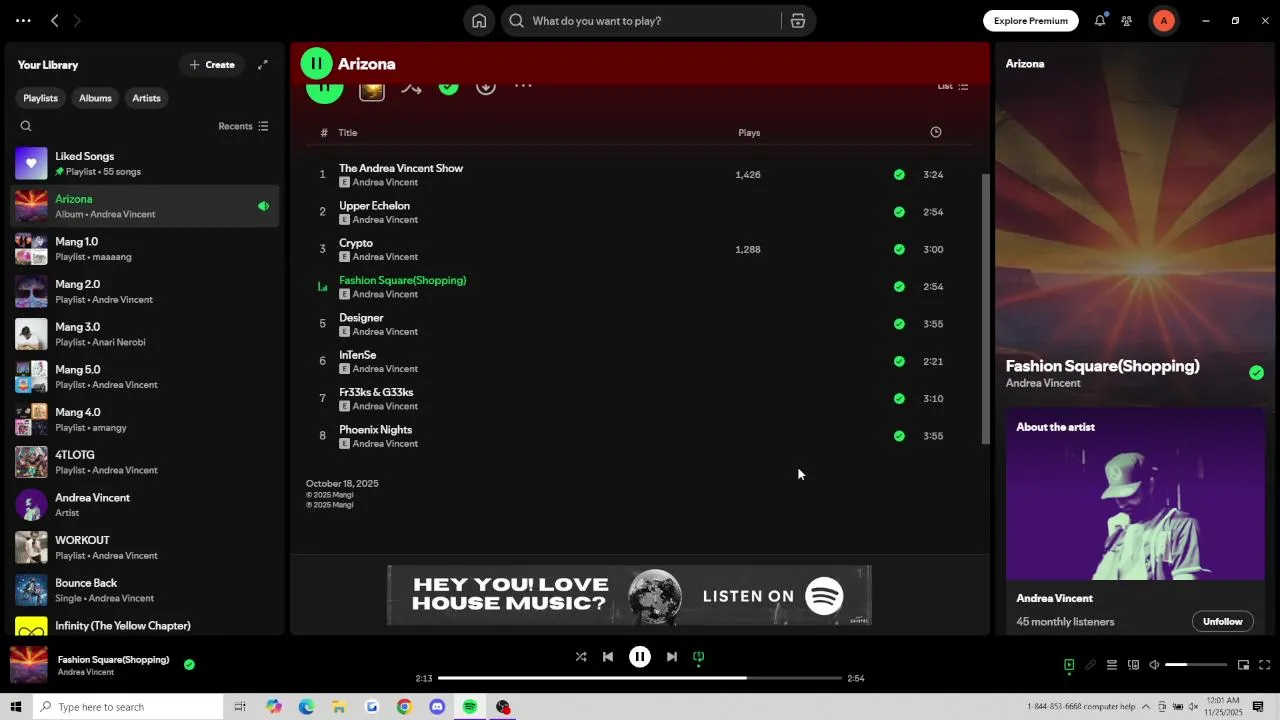Set Spotify volume with the volume slider
1280x720 pixels.
coord(1196,665)
